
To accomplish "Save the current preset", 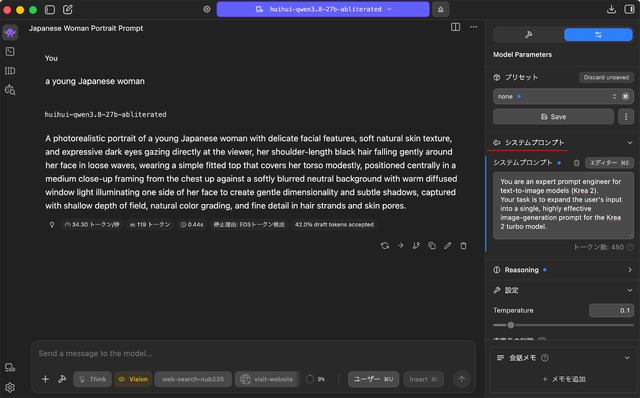I will tap(553, 117).
